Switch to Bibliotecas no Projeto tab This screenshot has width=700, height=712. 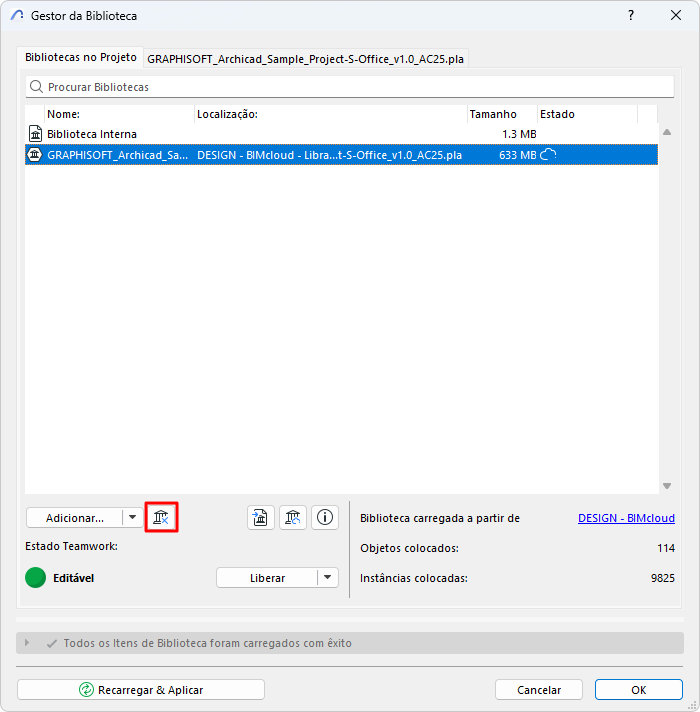81,58
